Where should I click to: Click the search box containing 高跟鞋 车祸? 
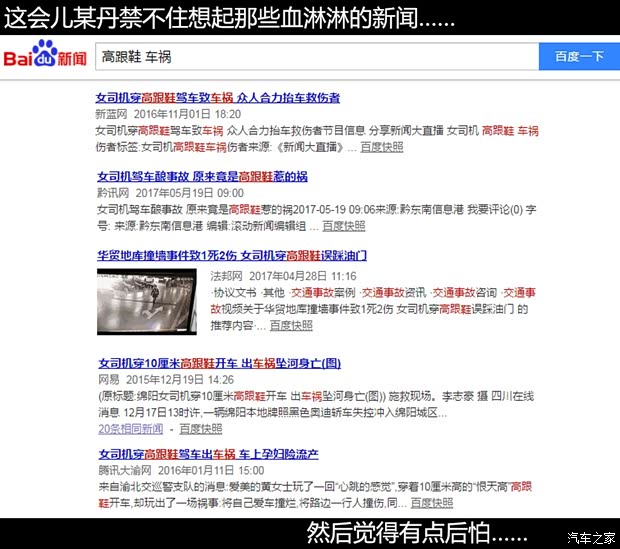(x=317, y=57)
